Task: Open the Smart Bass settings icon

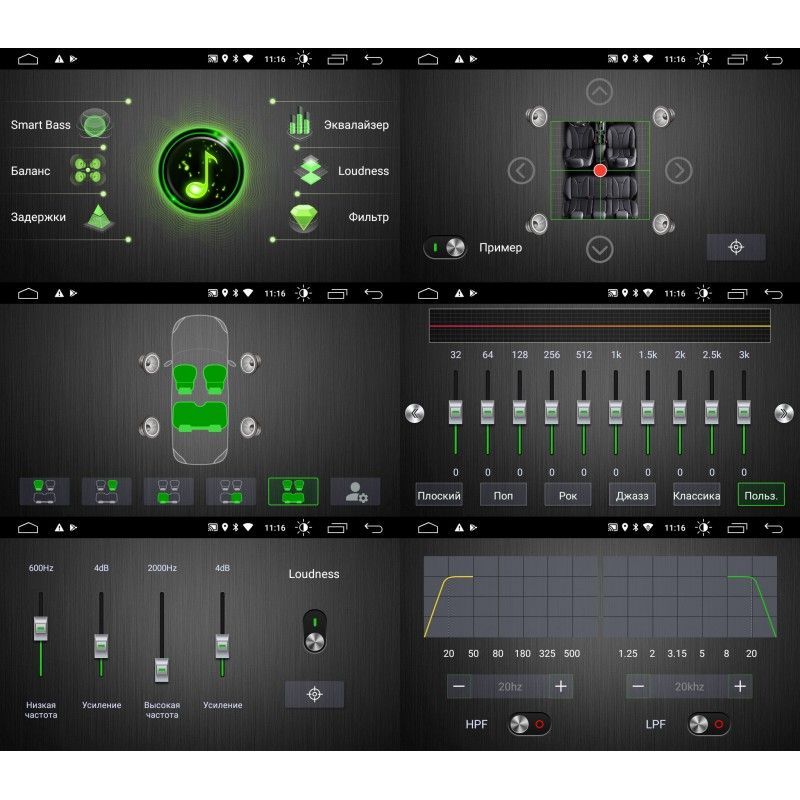Action: coord(94,125)
